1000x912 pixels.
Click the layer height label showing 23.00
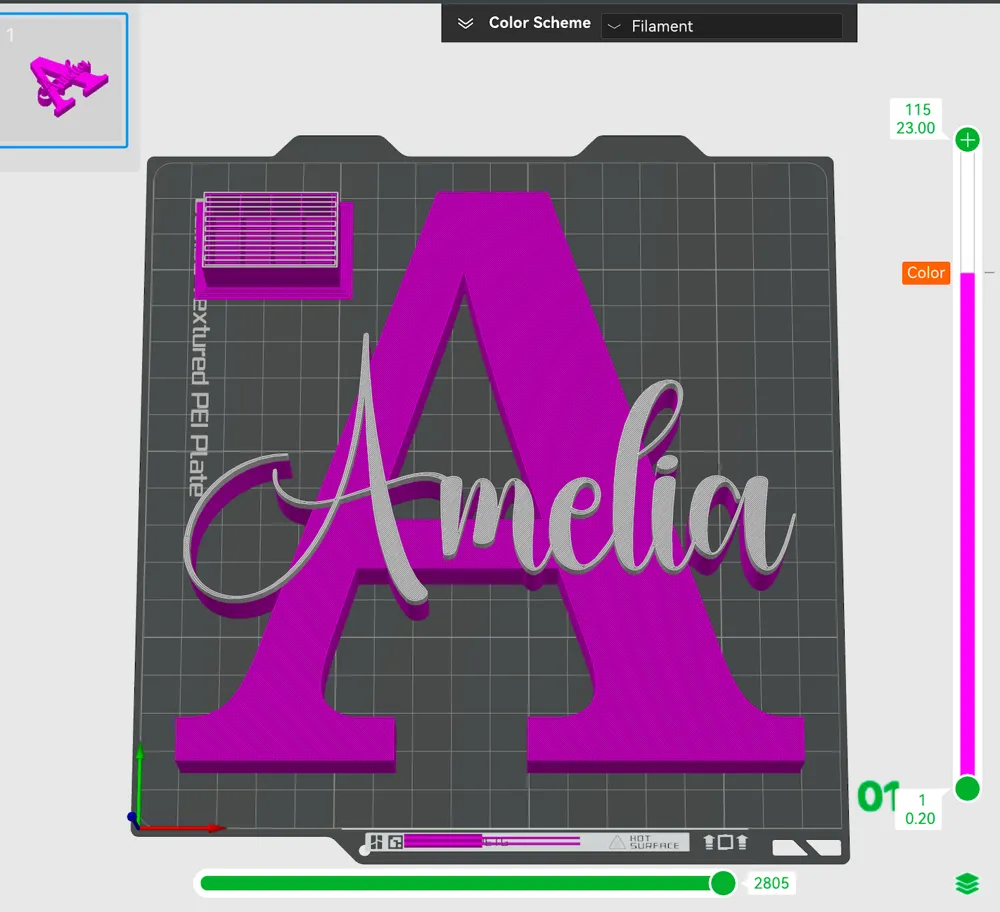[917, 128]
